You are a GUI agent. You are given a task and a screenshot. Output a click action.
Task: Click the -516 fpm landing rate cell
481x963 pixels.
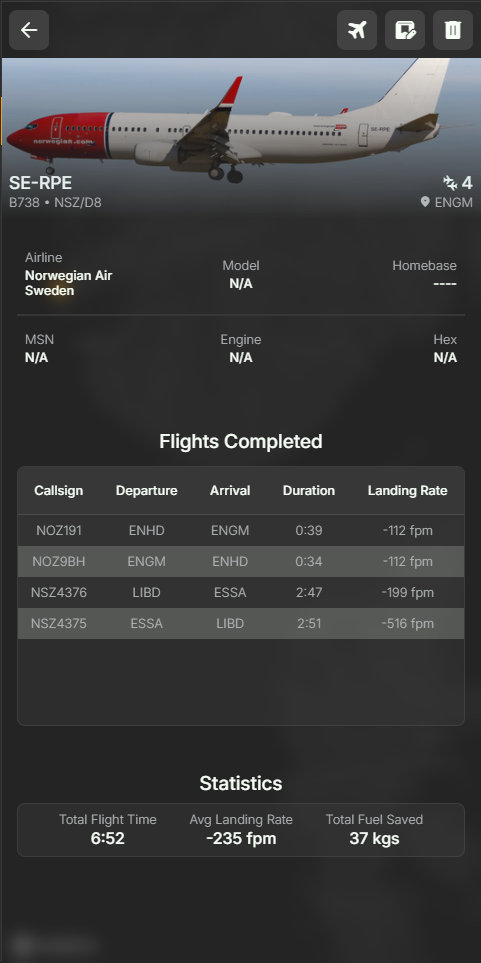[407, 623]
